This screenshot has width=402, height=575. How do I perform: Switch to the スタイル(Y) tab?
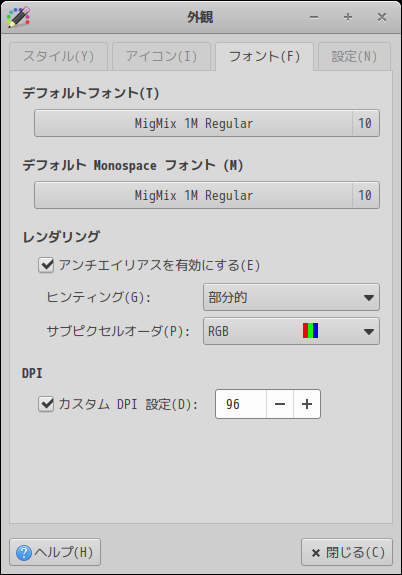coord(59,56)
